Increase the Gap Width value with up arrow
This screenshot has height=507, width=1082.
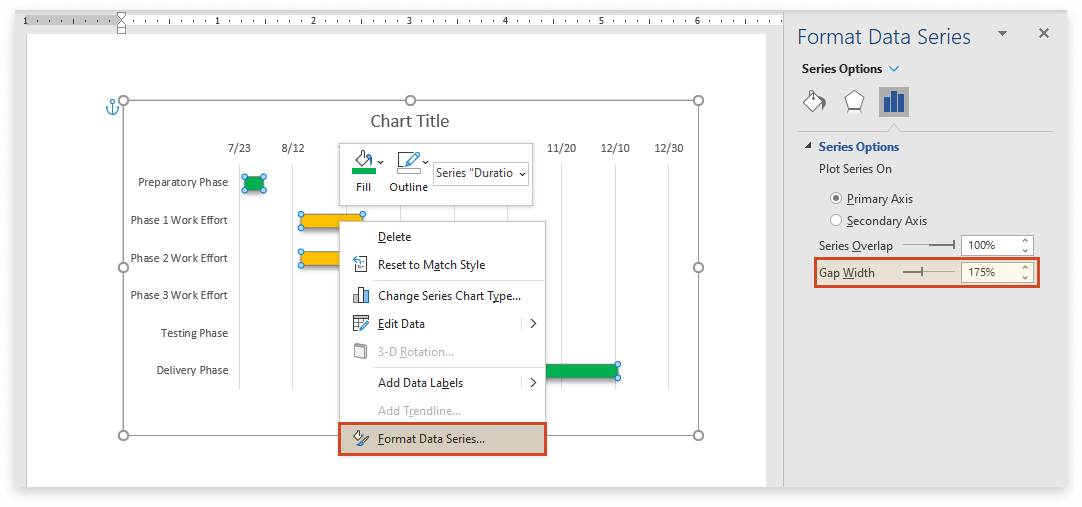click(x=1026, y=268)
